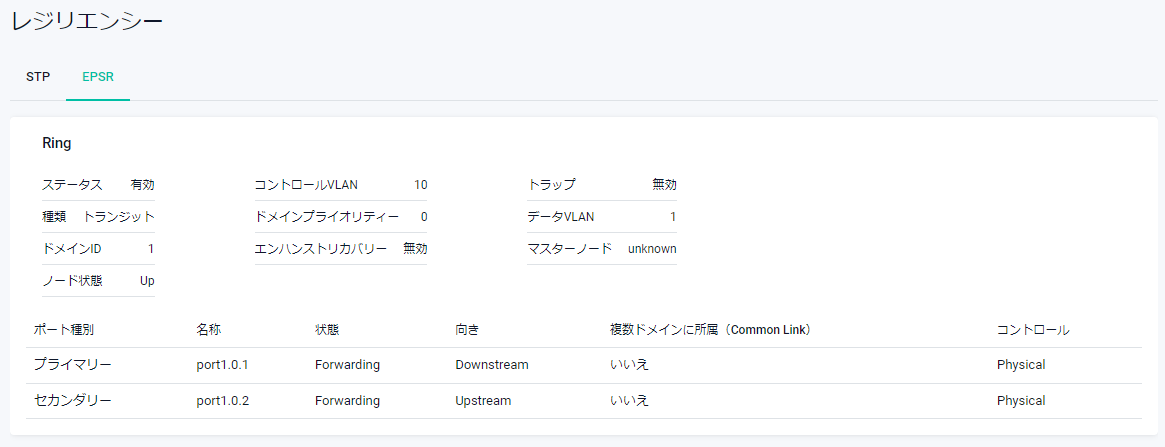Image resolution: width=1165 pixels, height=447 pixels.
Task: Switch to the STP tab
Action: (x=38, y=77)
